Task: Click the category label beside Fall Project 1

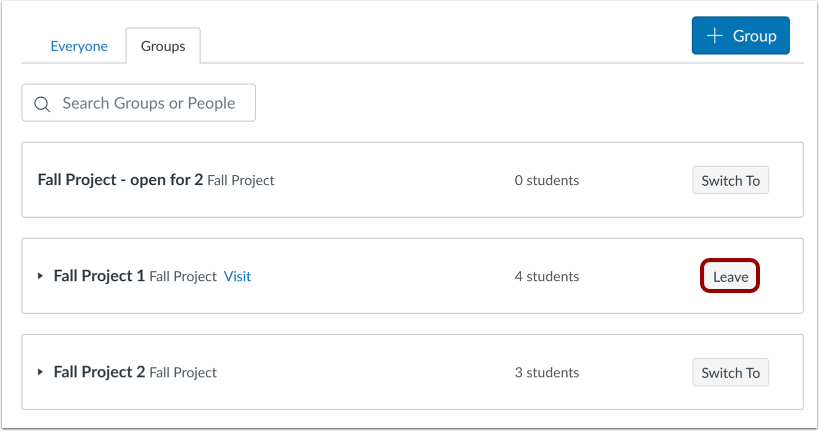Action: click(183, 277)
